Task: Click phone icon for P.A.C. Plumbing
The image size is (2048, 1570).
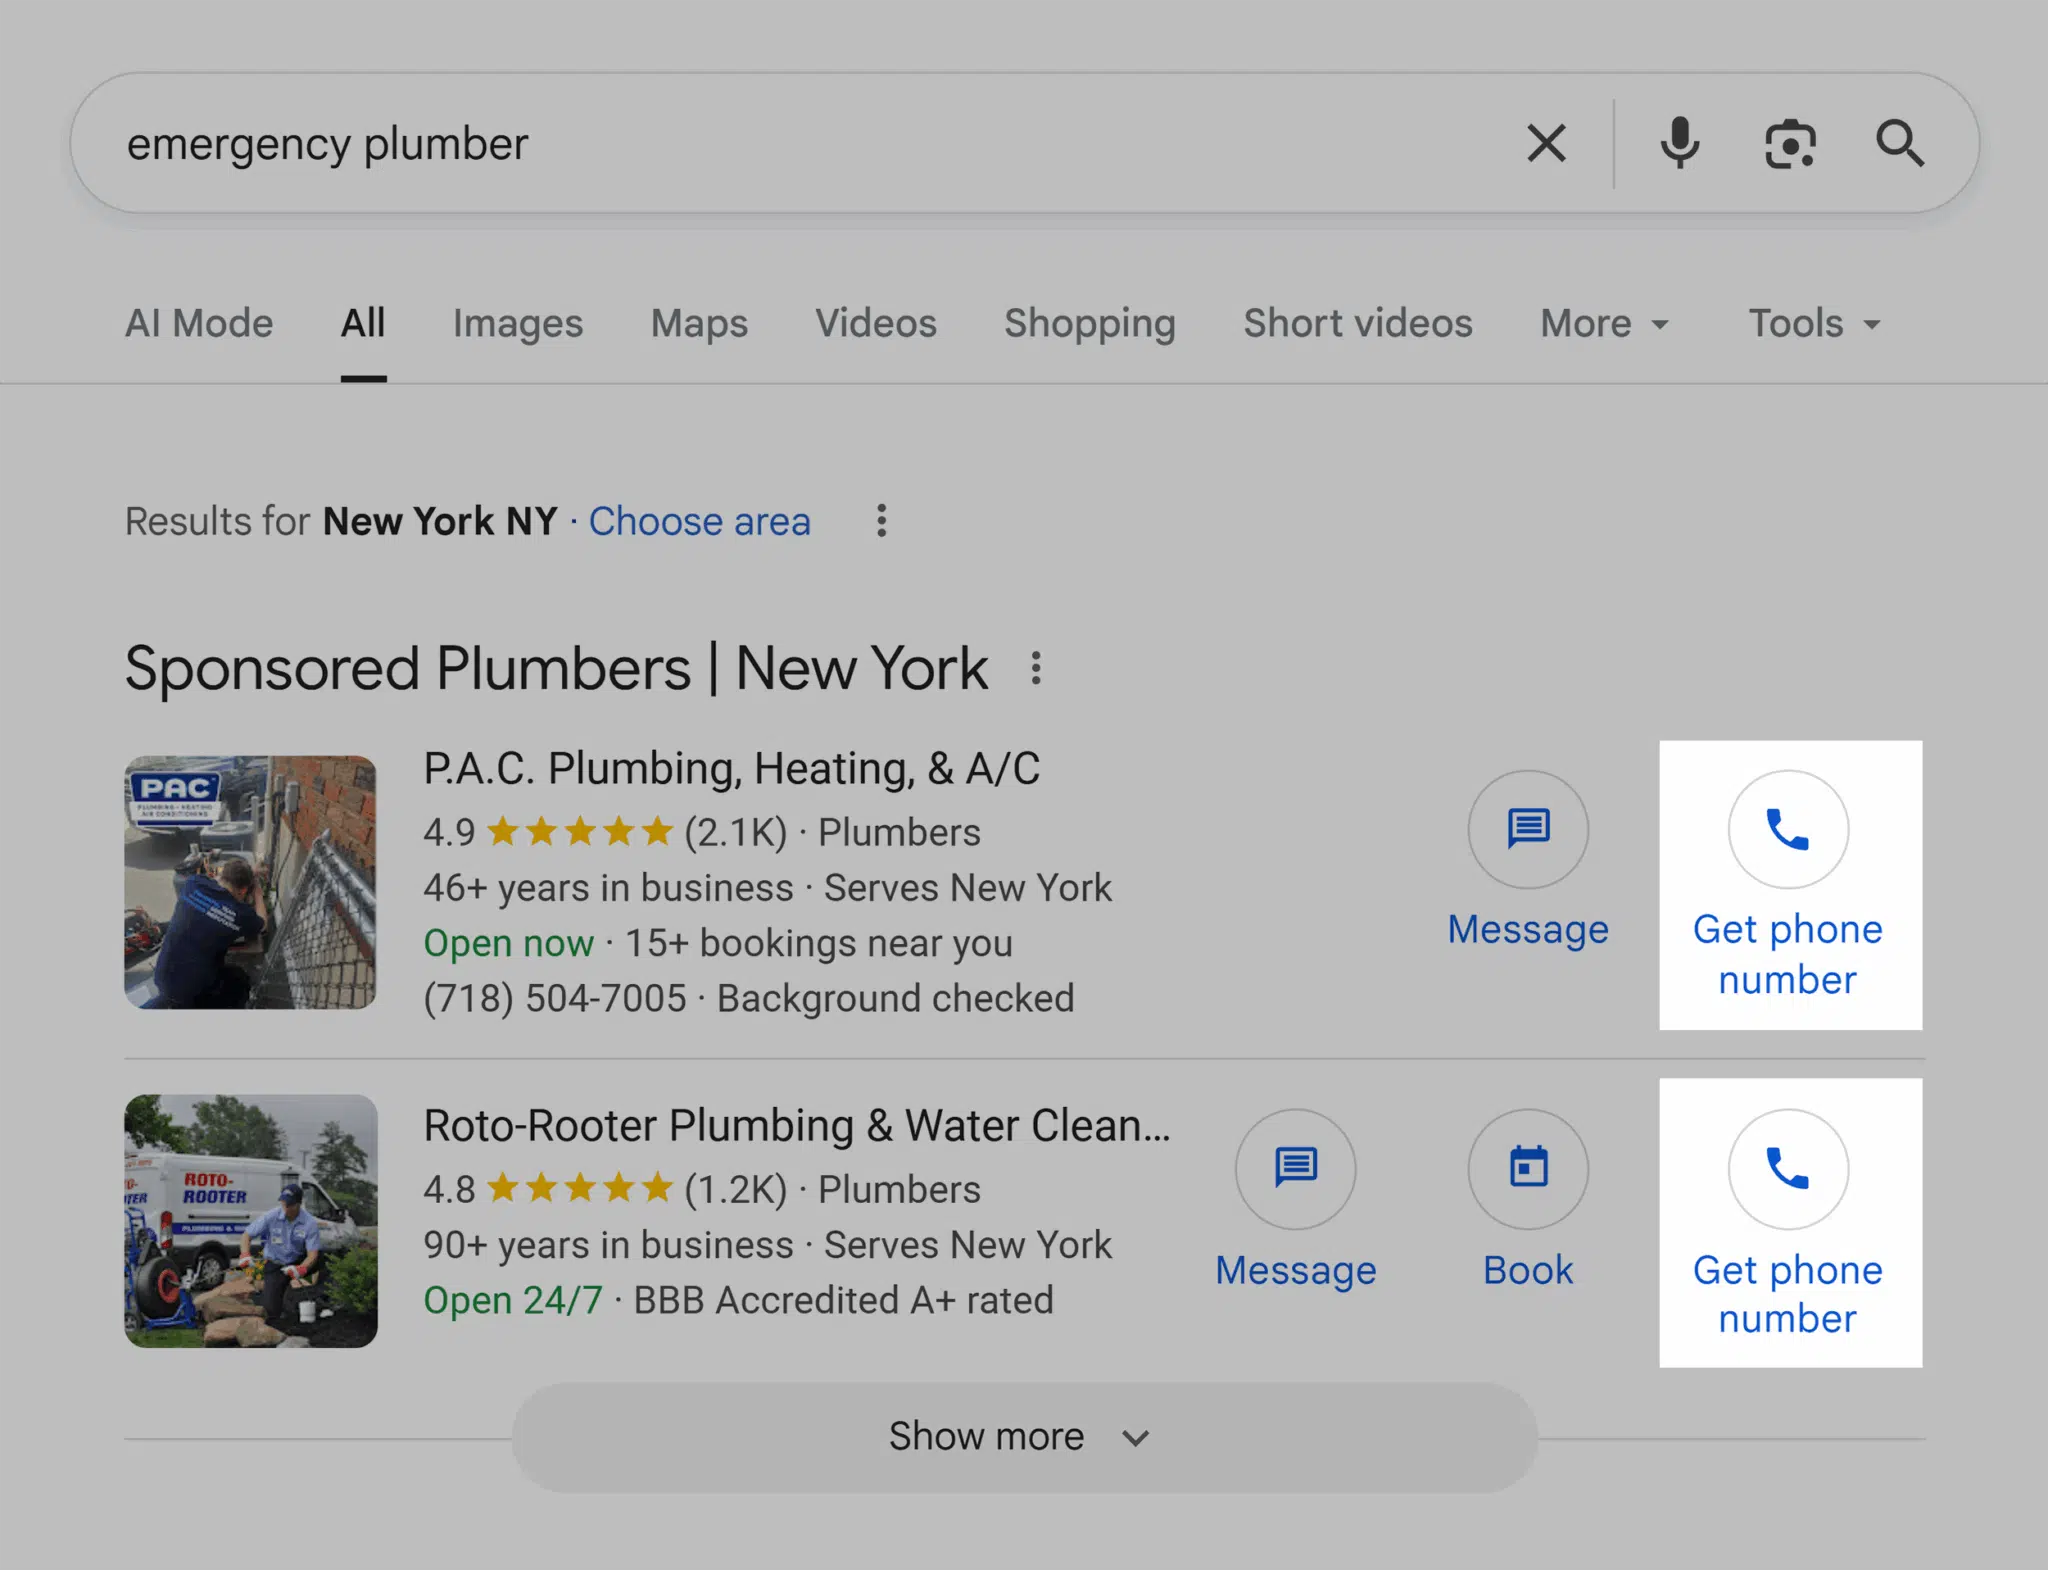Action: pyautogui.click(x=1788, y=829)
